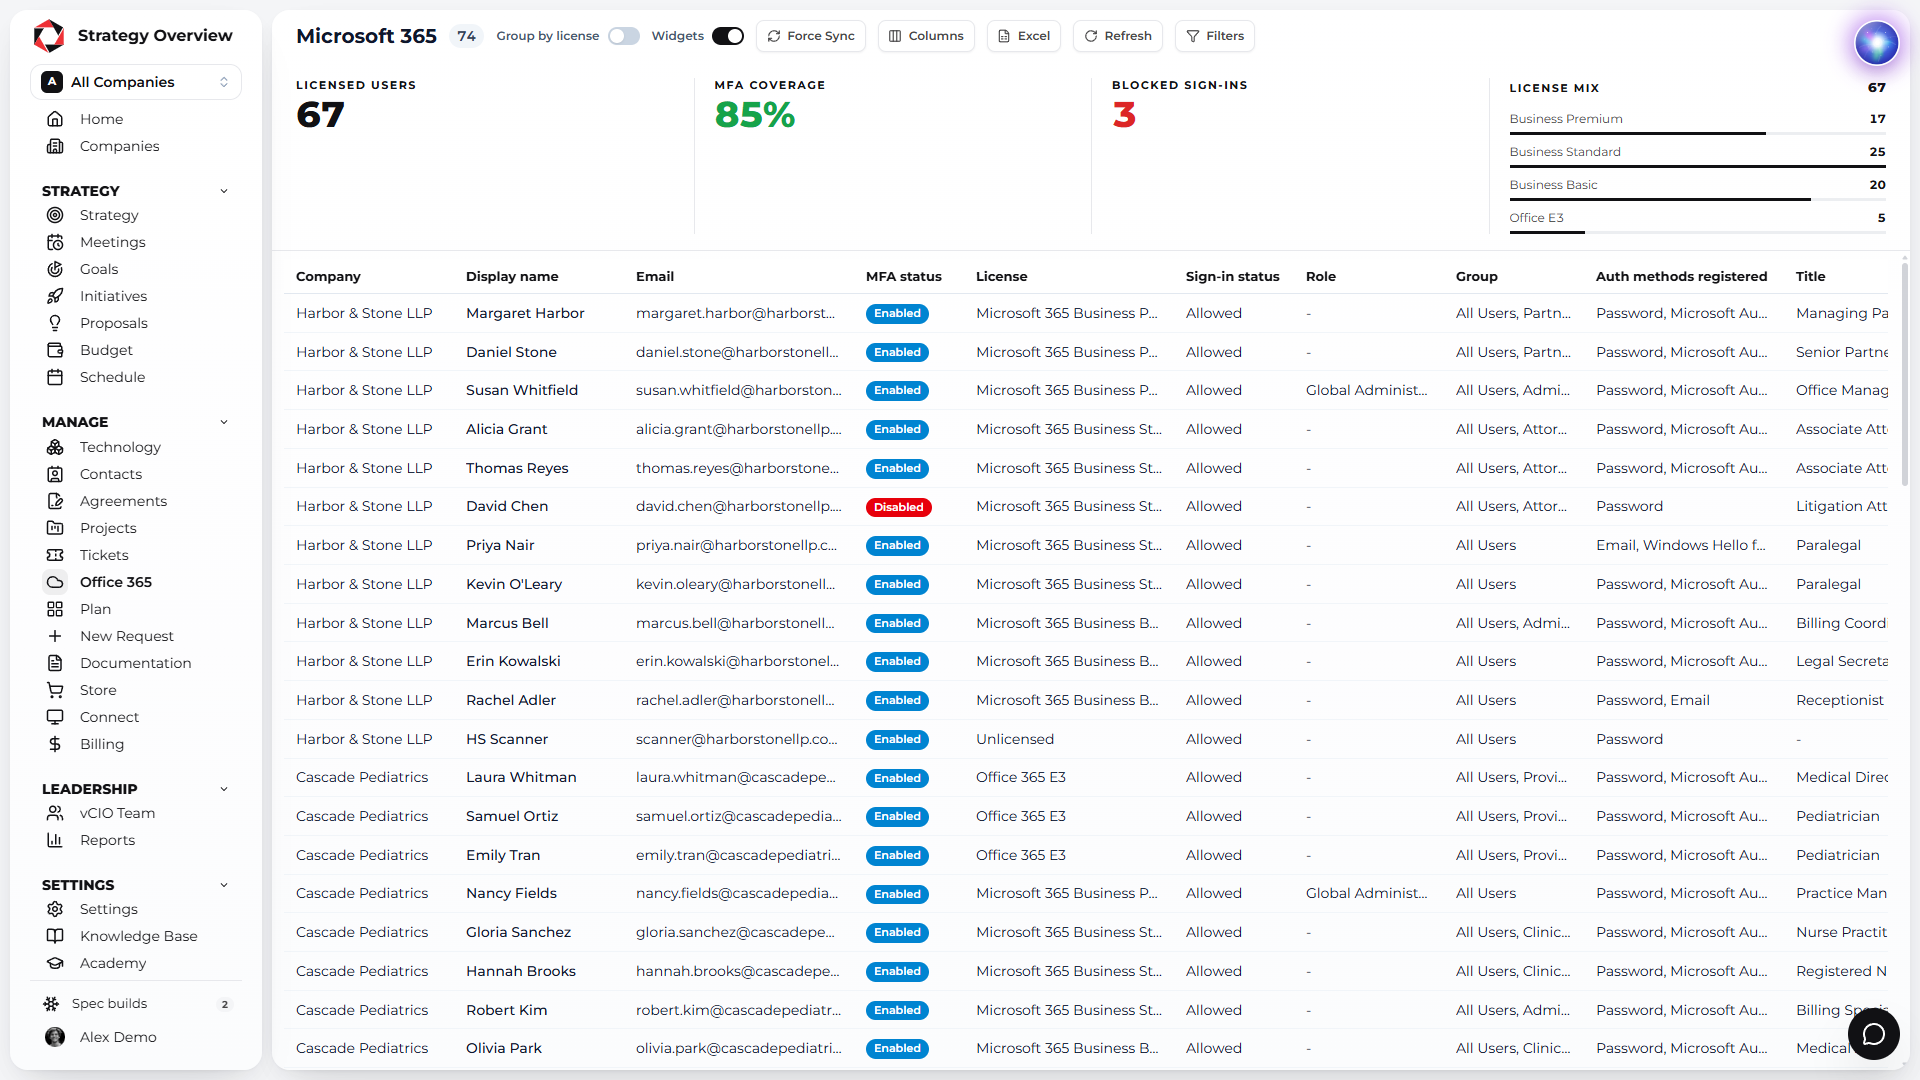Open Budget wallet icon
This screenshot has height=1080, width=1920.
point(55,350)
